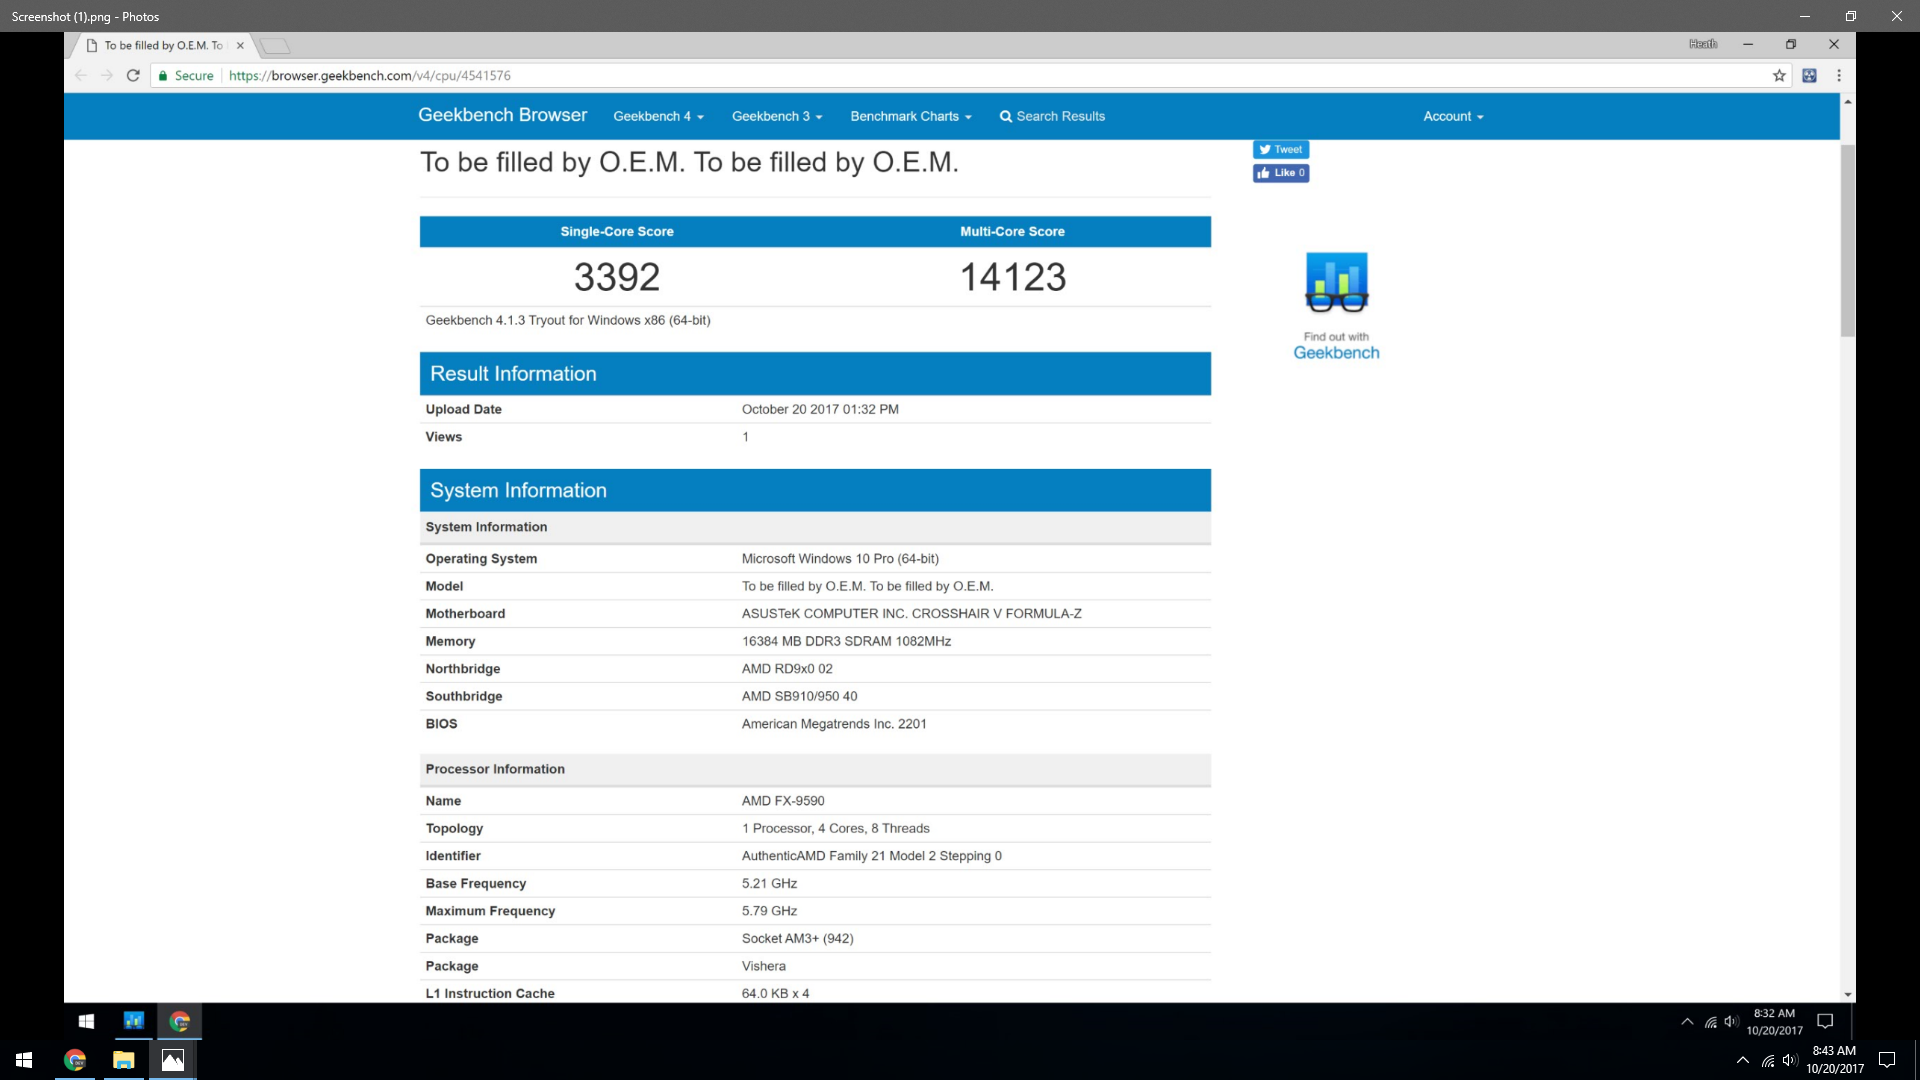Click the '5.21 GHz' base frequency value
The height and width of the screenshot is (1080, 1920).
click(769, 884)
